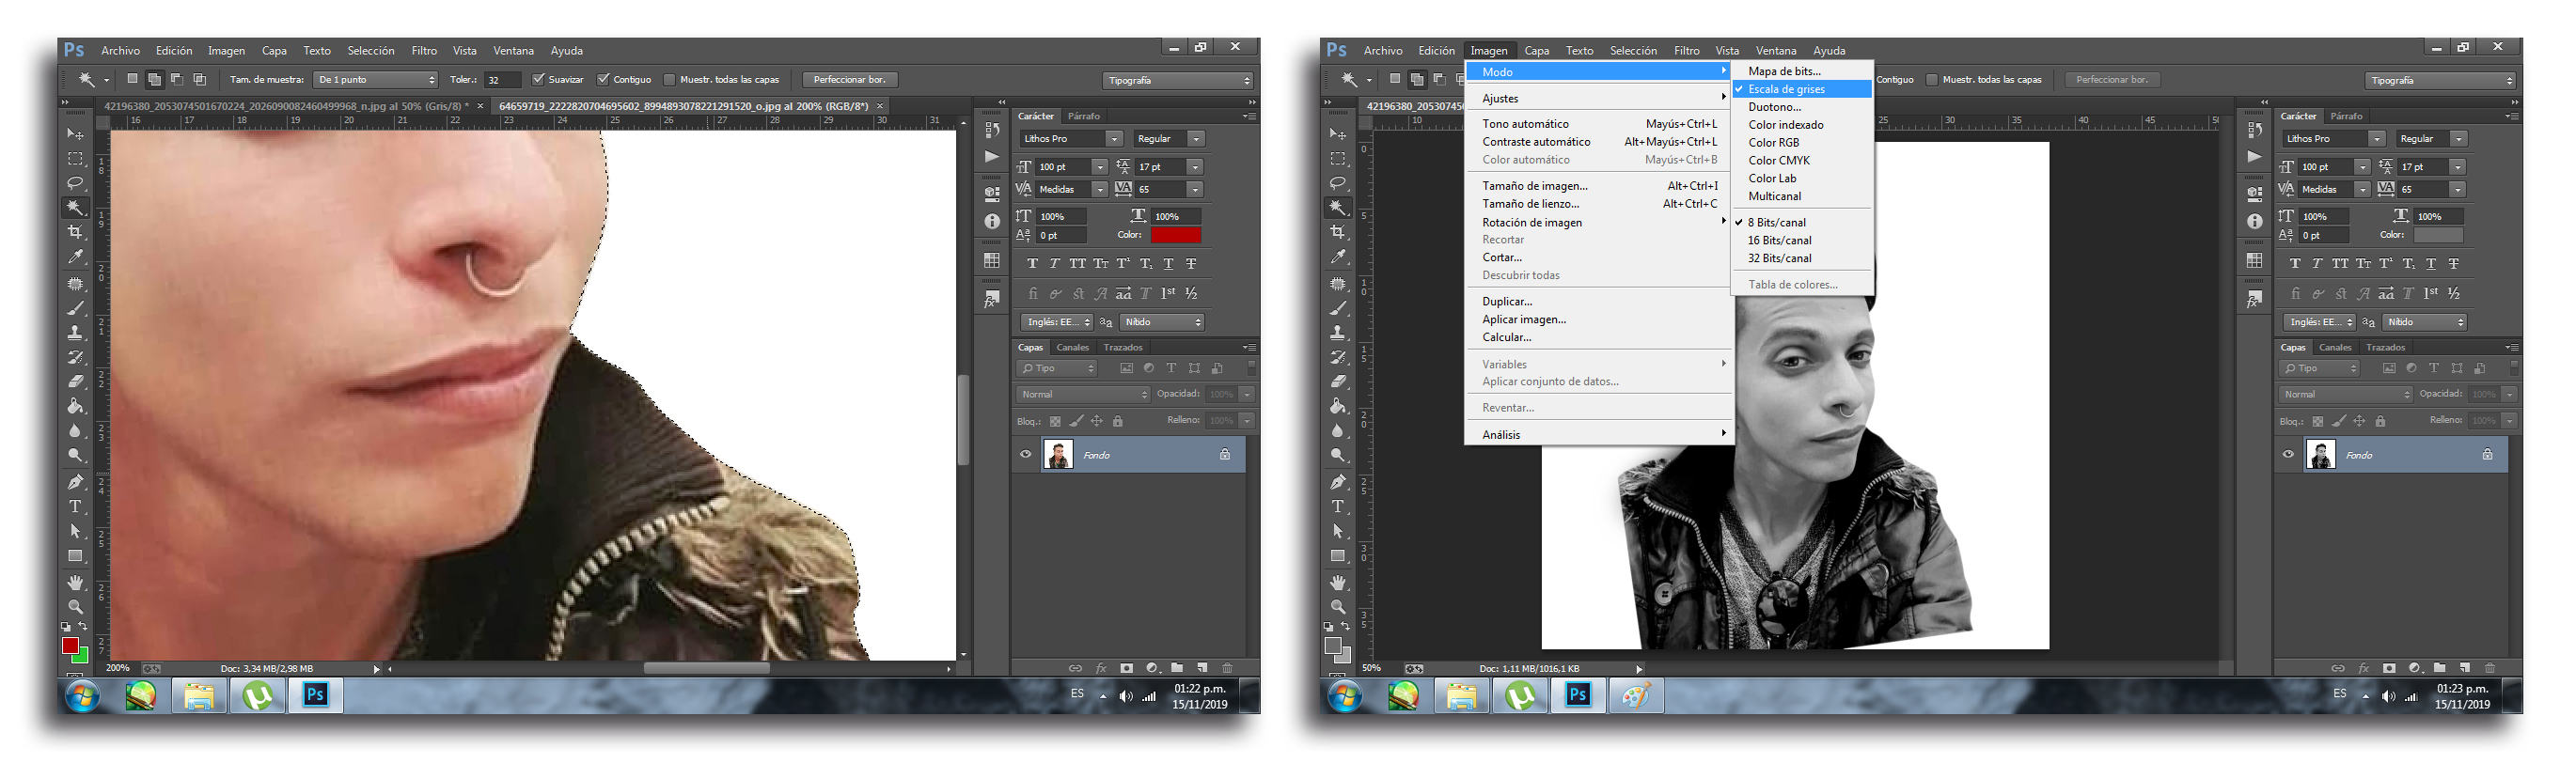Click the Add layer mask icon in the 200% zoom window
2576x763 pixels.
[x=1127, y=668]
